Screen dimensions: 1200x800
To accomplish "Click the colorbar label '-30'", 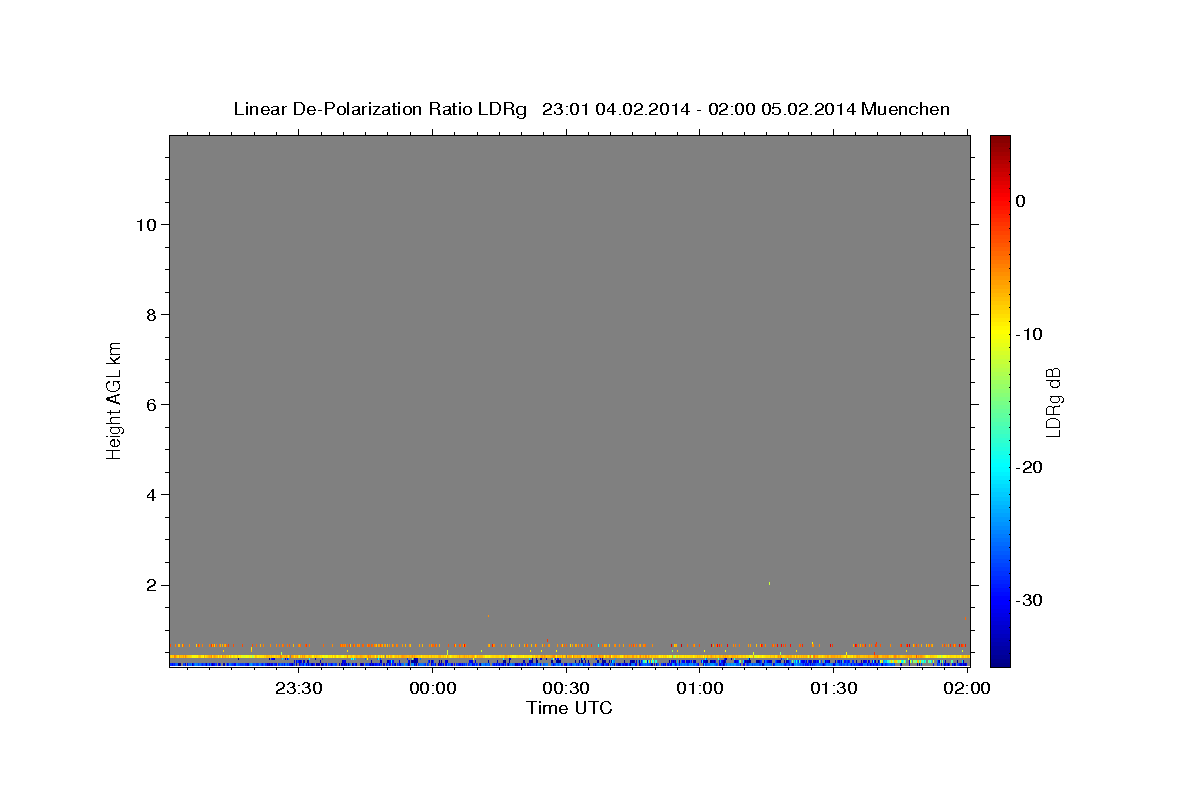I will pos(1029,600).
